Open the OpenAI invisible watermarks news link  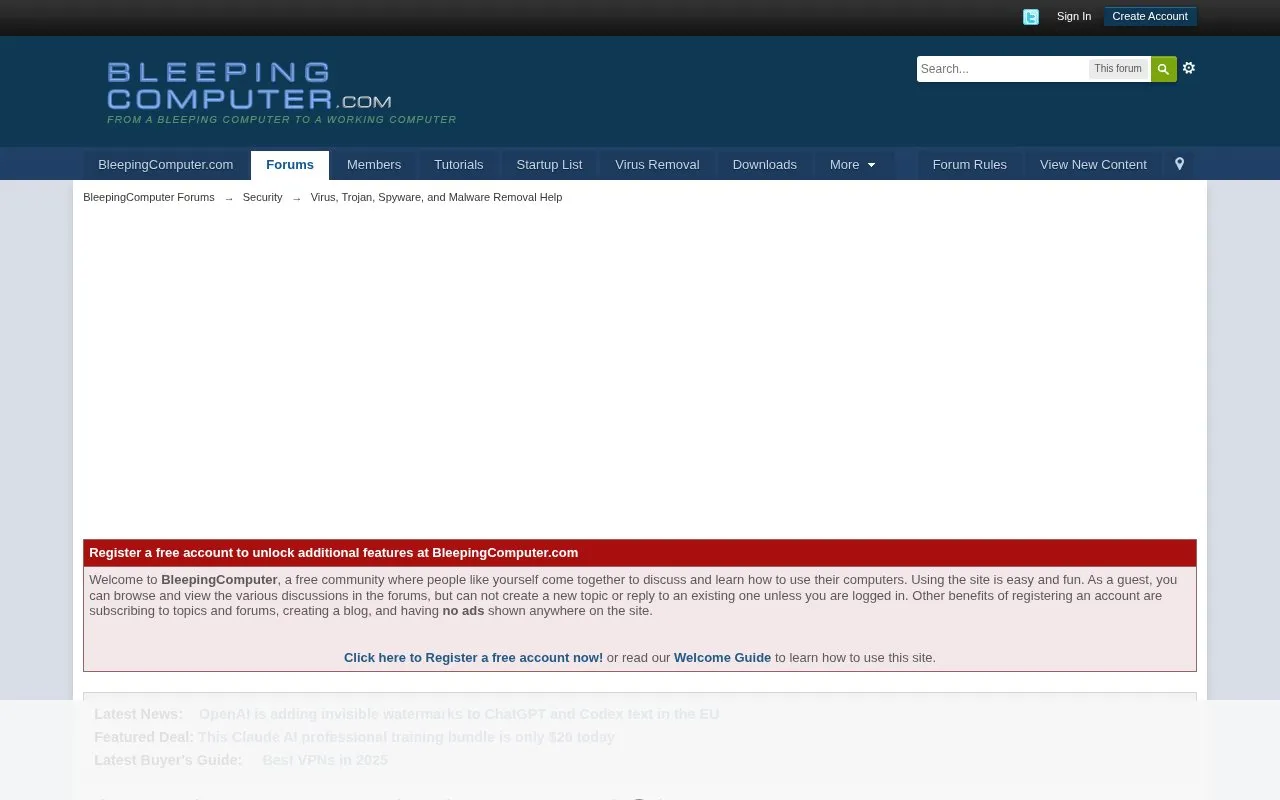(x=459, y=714)
